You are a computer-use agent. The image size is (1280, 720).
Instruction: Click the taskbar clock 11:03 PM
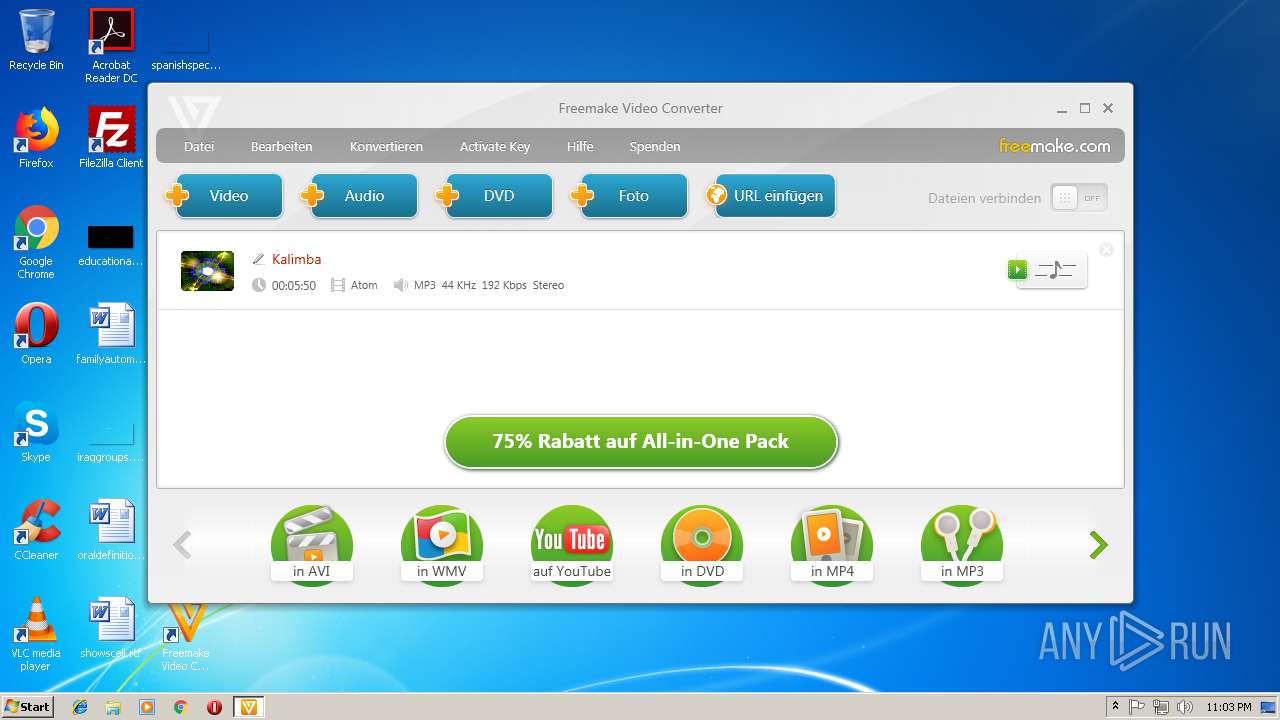[x=1229, y=707]
